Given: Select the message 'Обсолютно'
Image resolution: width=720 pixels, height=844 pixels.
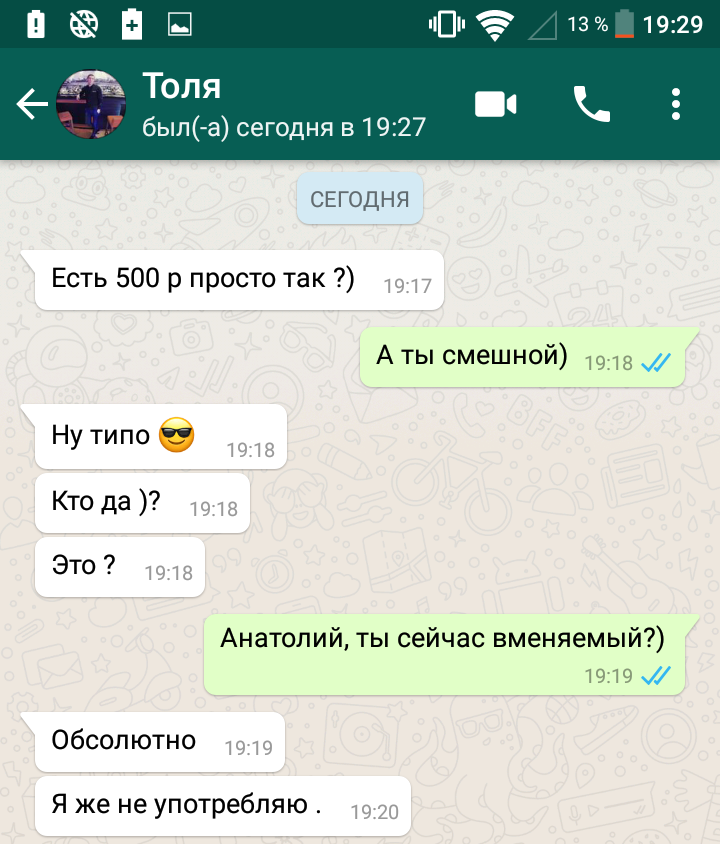Looking at the screenshot, I should 159,742.
